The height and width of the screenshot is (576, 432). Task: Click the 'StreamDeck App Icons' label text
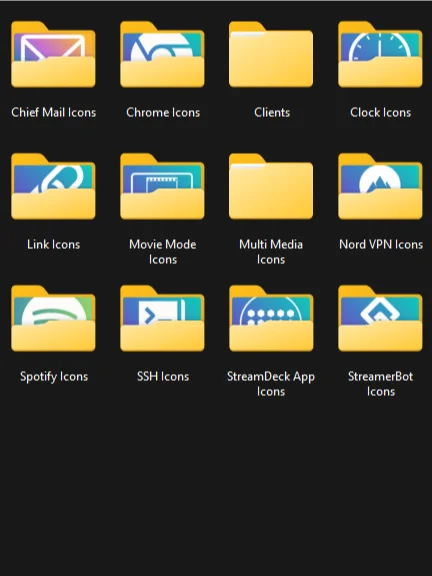tap(271, 384)
